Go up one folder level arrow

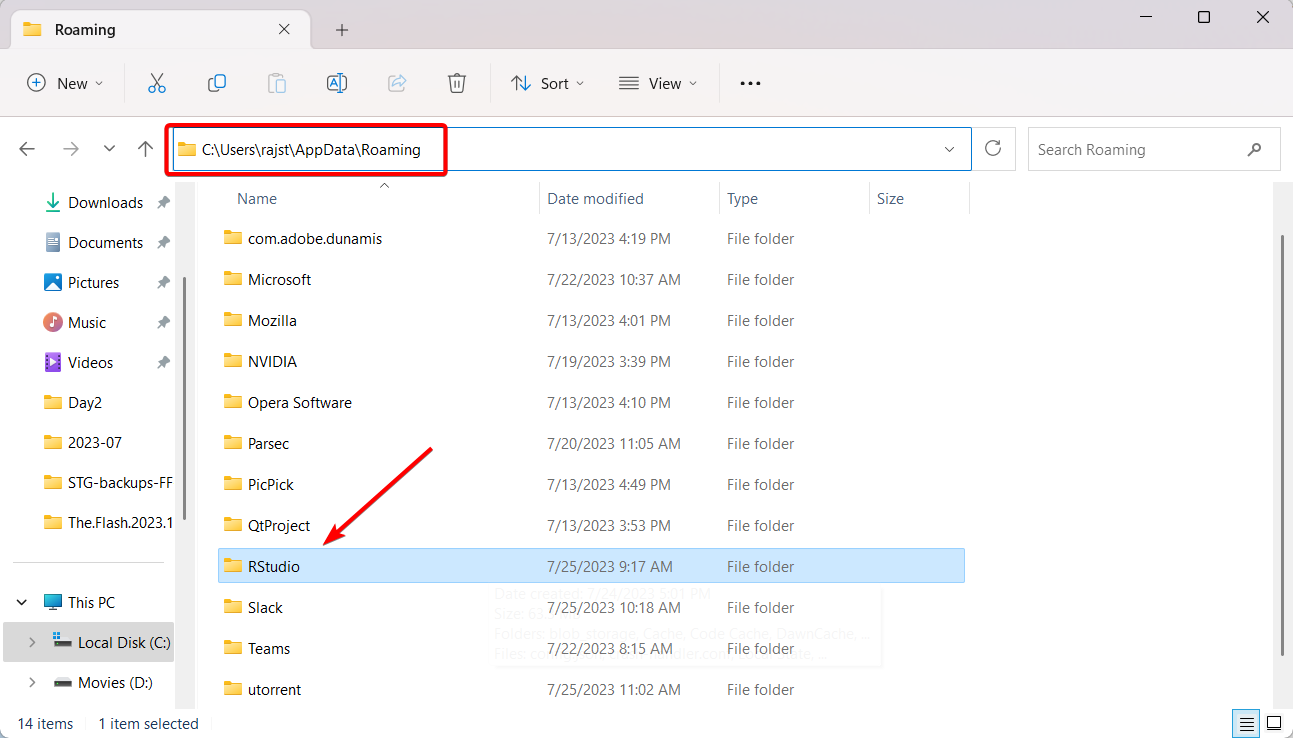pos(145,149)
